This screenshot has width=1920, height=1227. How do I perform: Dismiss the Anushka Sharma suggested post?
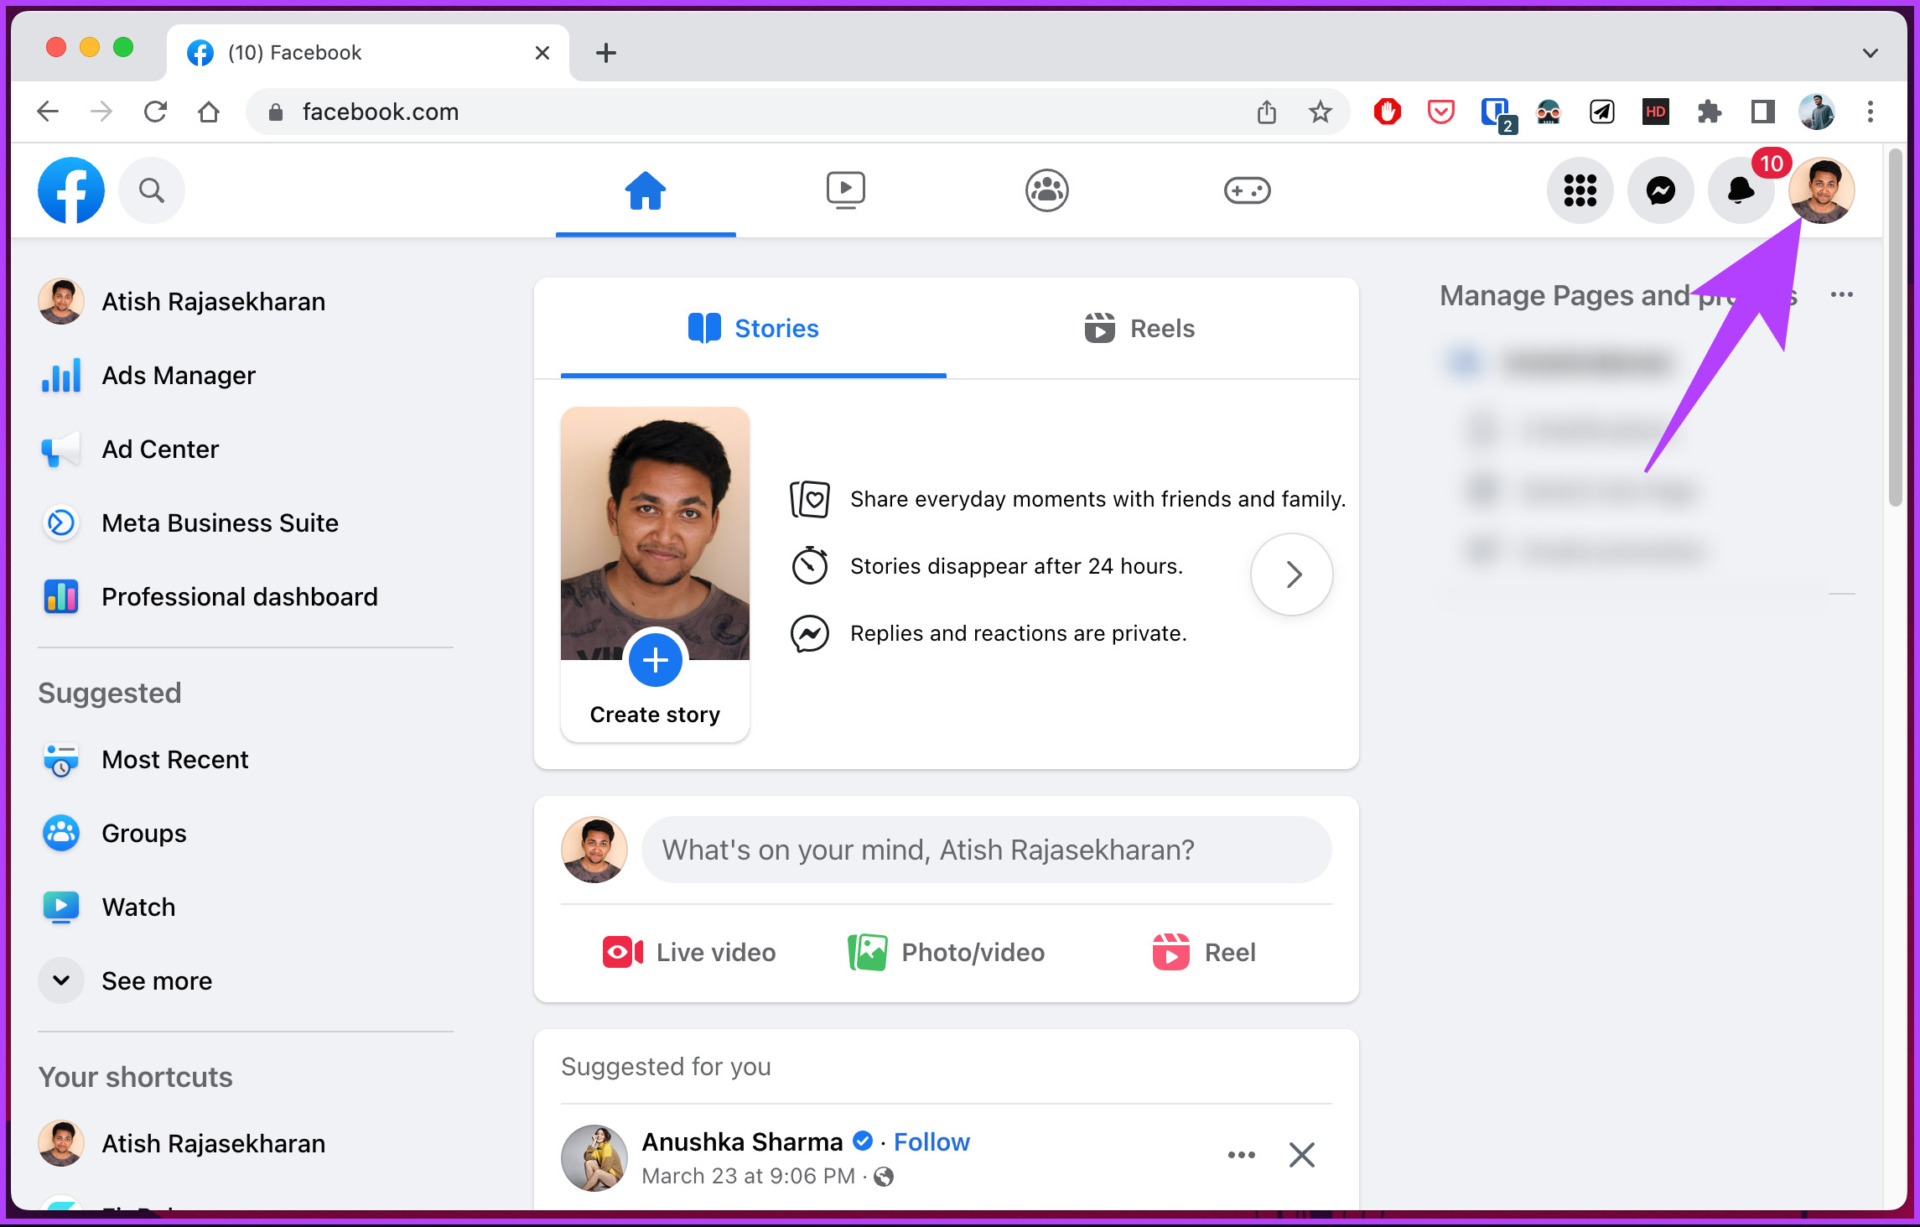(x=1301, y=1155)
